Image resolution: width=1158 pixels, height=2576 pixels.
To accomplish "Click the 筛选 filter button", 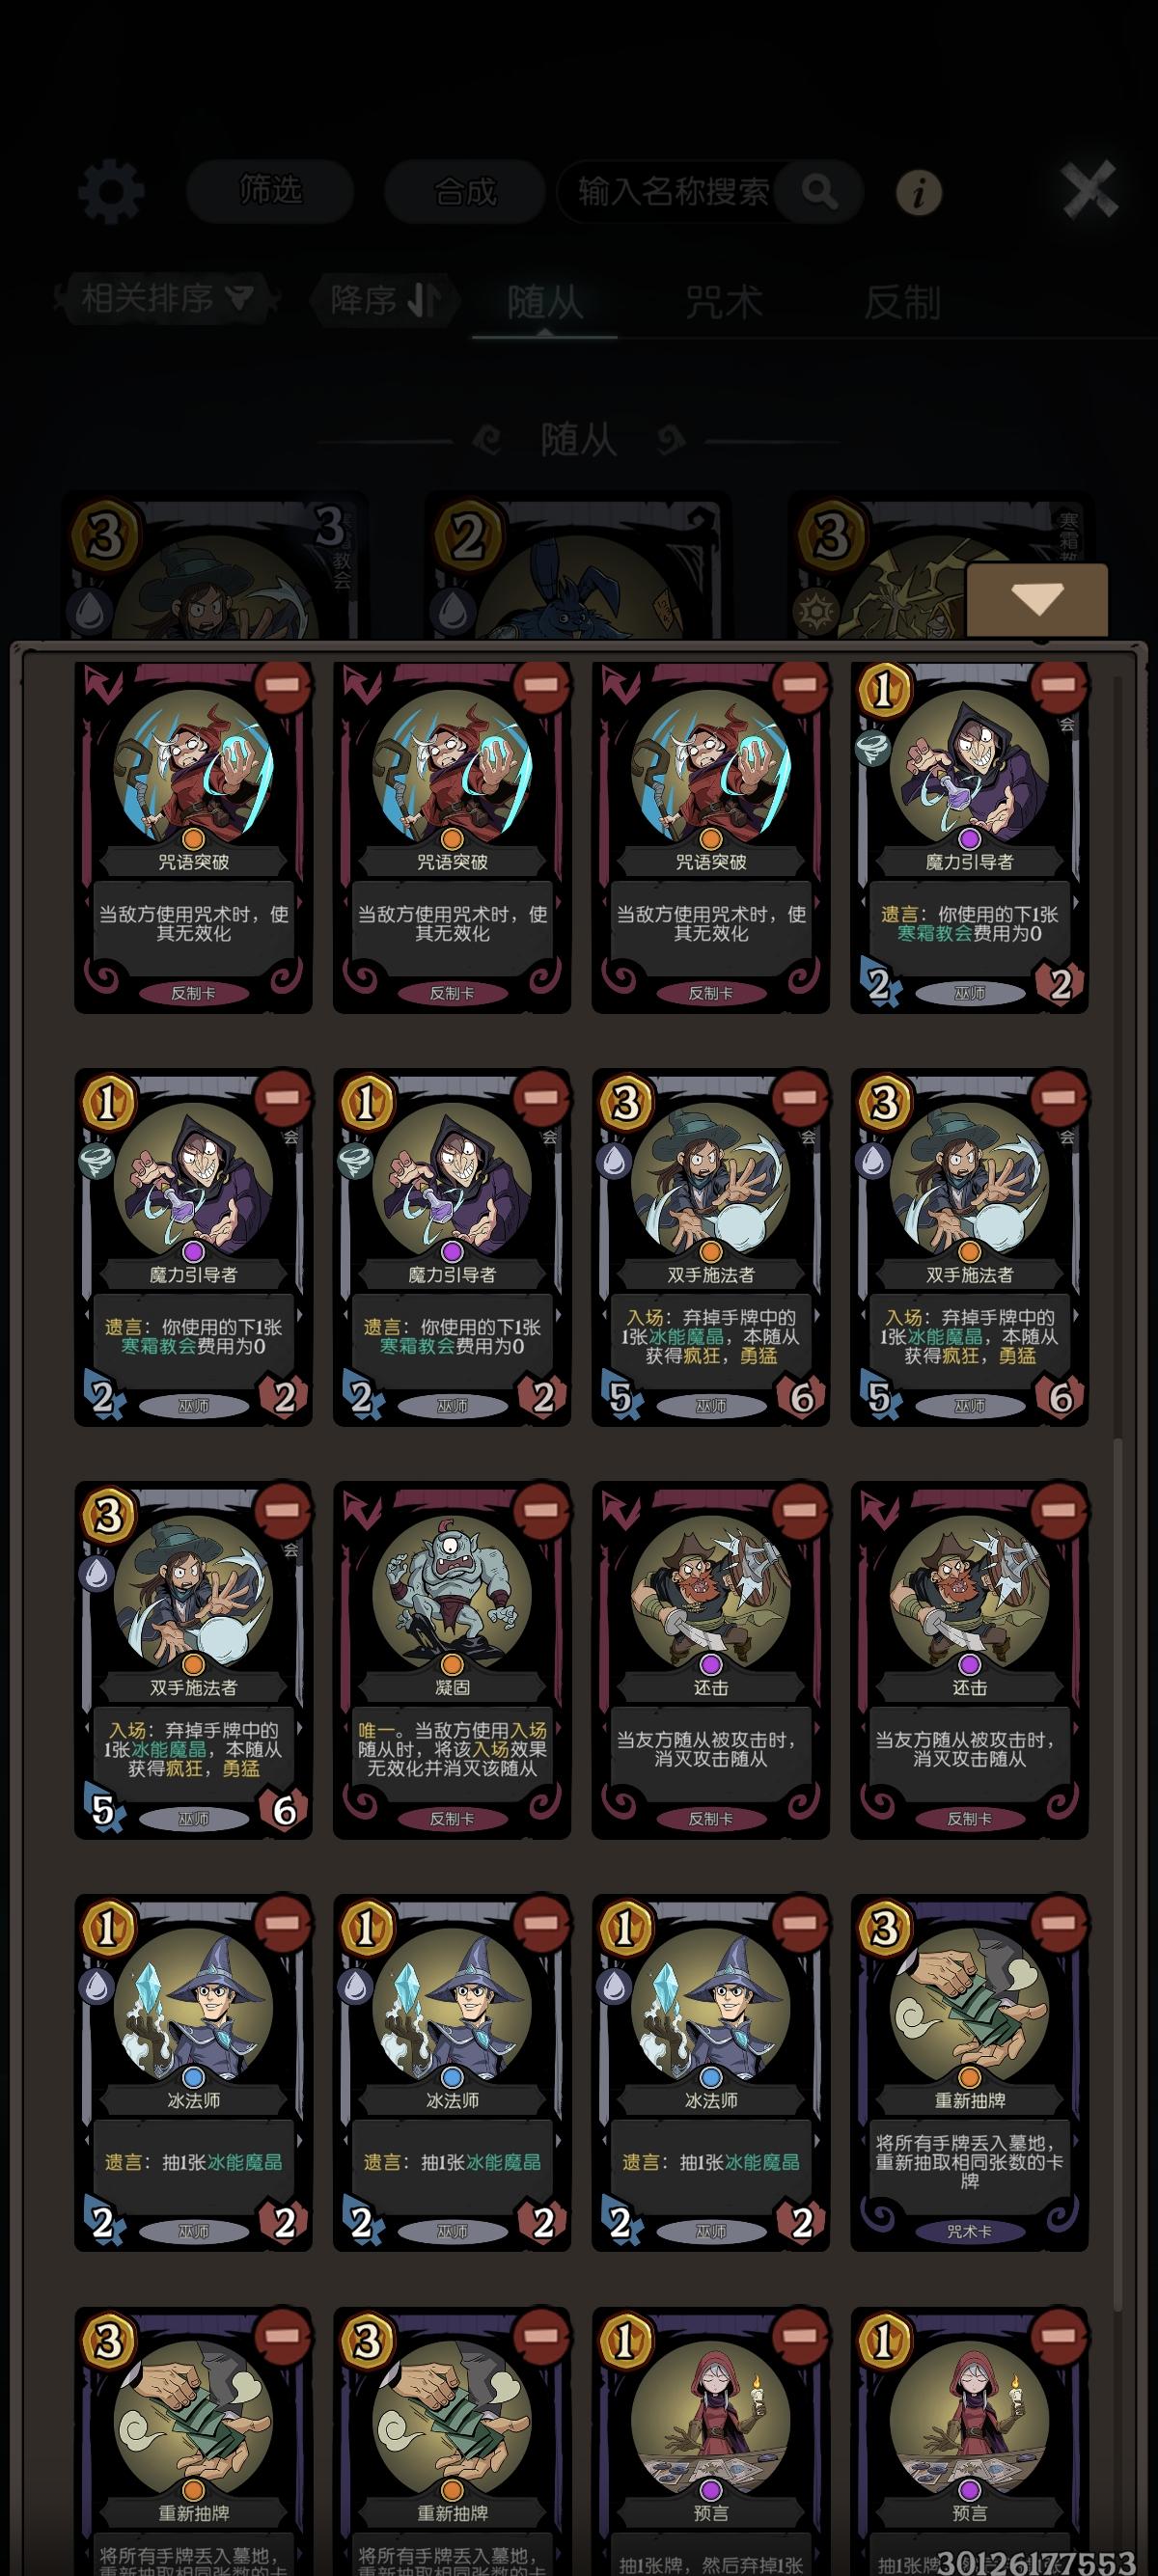I will 270,189.
